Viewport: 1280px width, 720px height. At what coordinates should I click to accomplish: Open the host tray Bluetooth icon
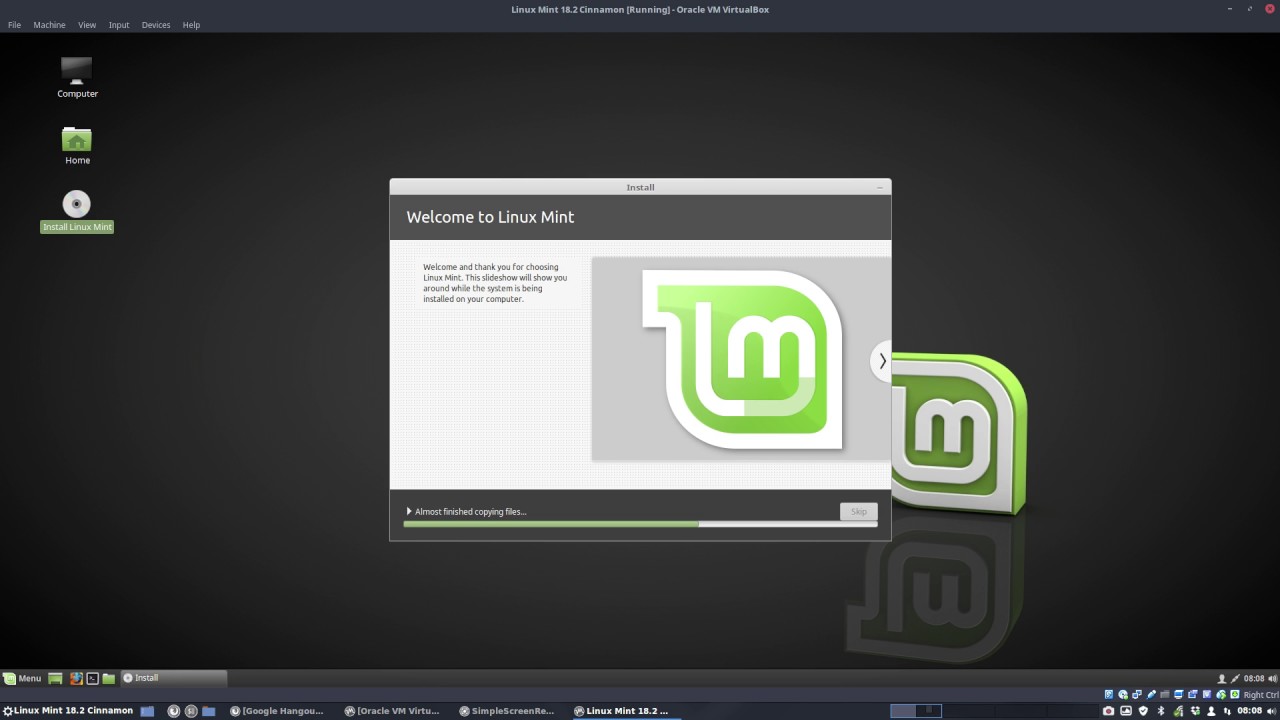(1161, 711)
